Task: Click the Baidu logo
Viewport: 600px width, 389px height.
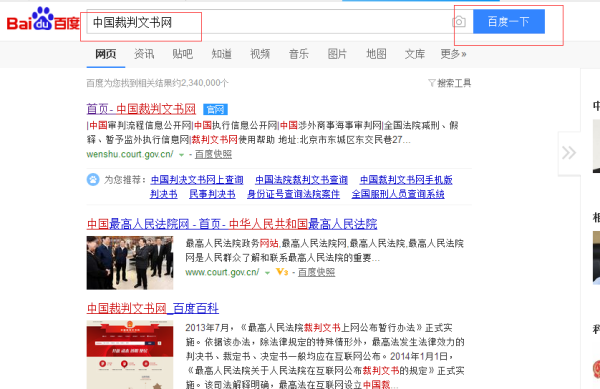Action: coord(43,19)
